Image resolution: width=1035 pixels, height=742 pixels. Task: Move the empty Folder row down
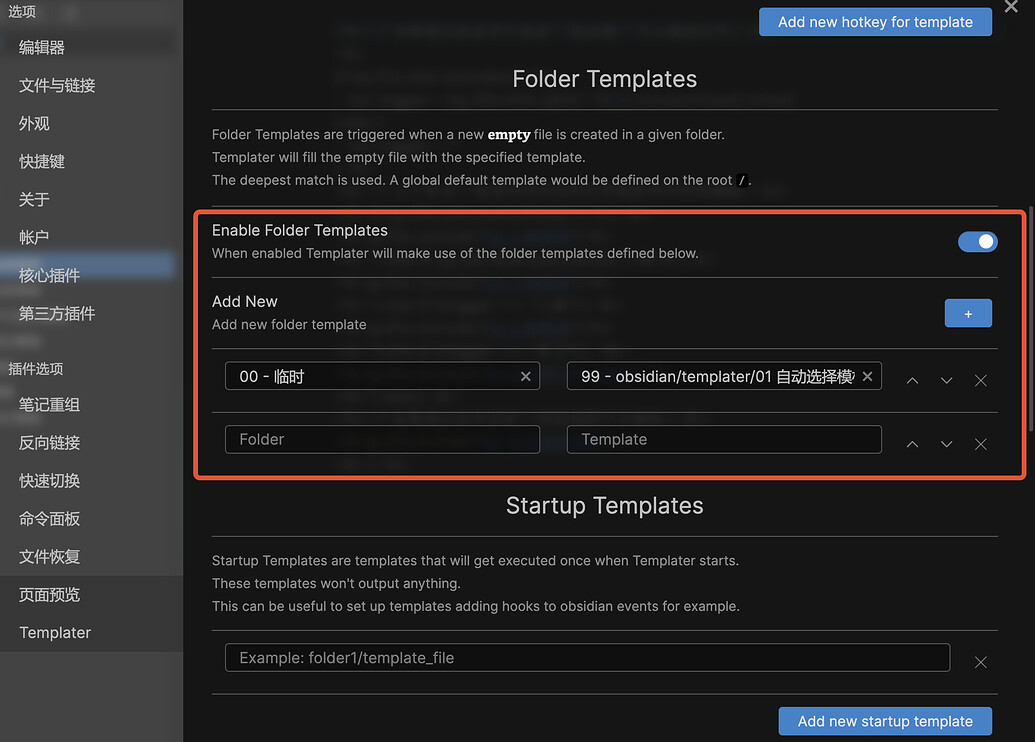[946, 444]
